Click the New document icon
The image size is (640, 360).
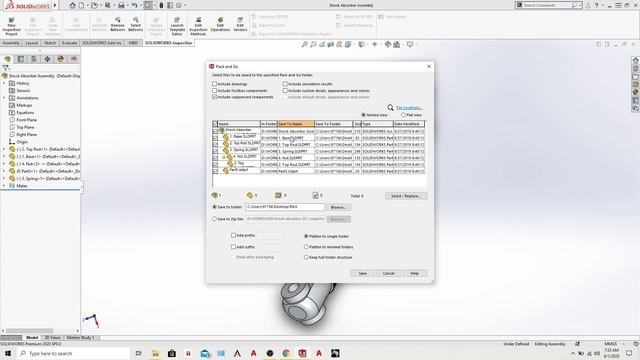pos(82,5)
